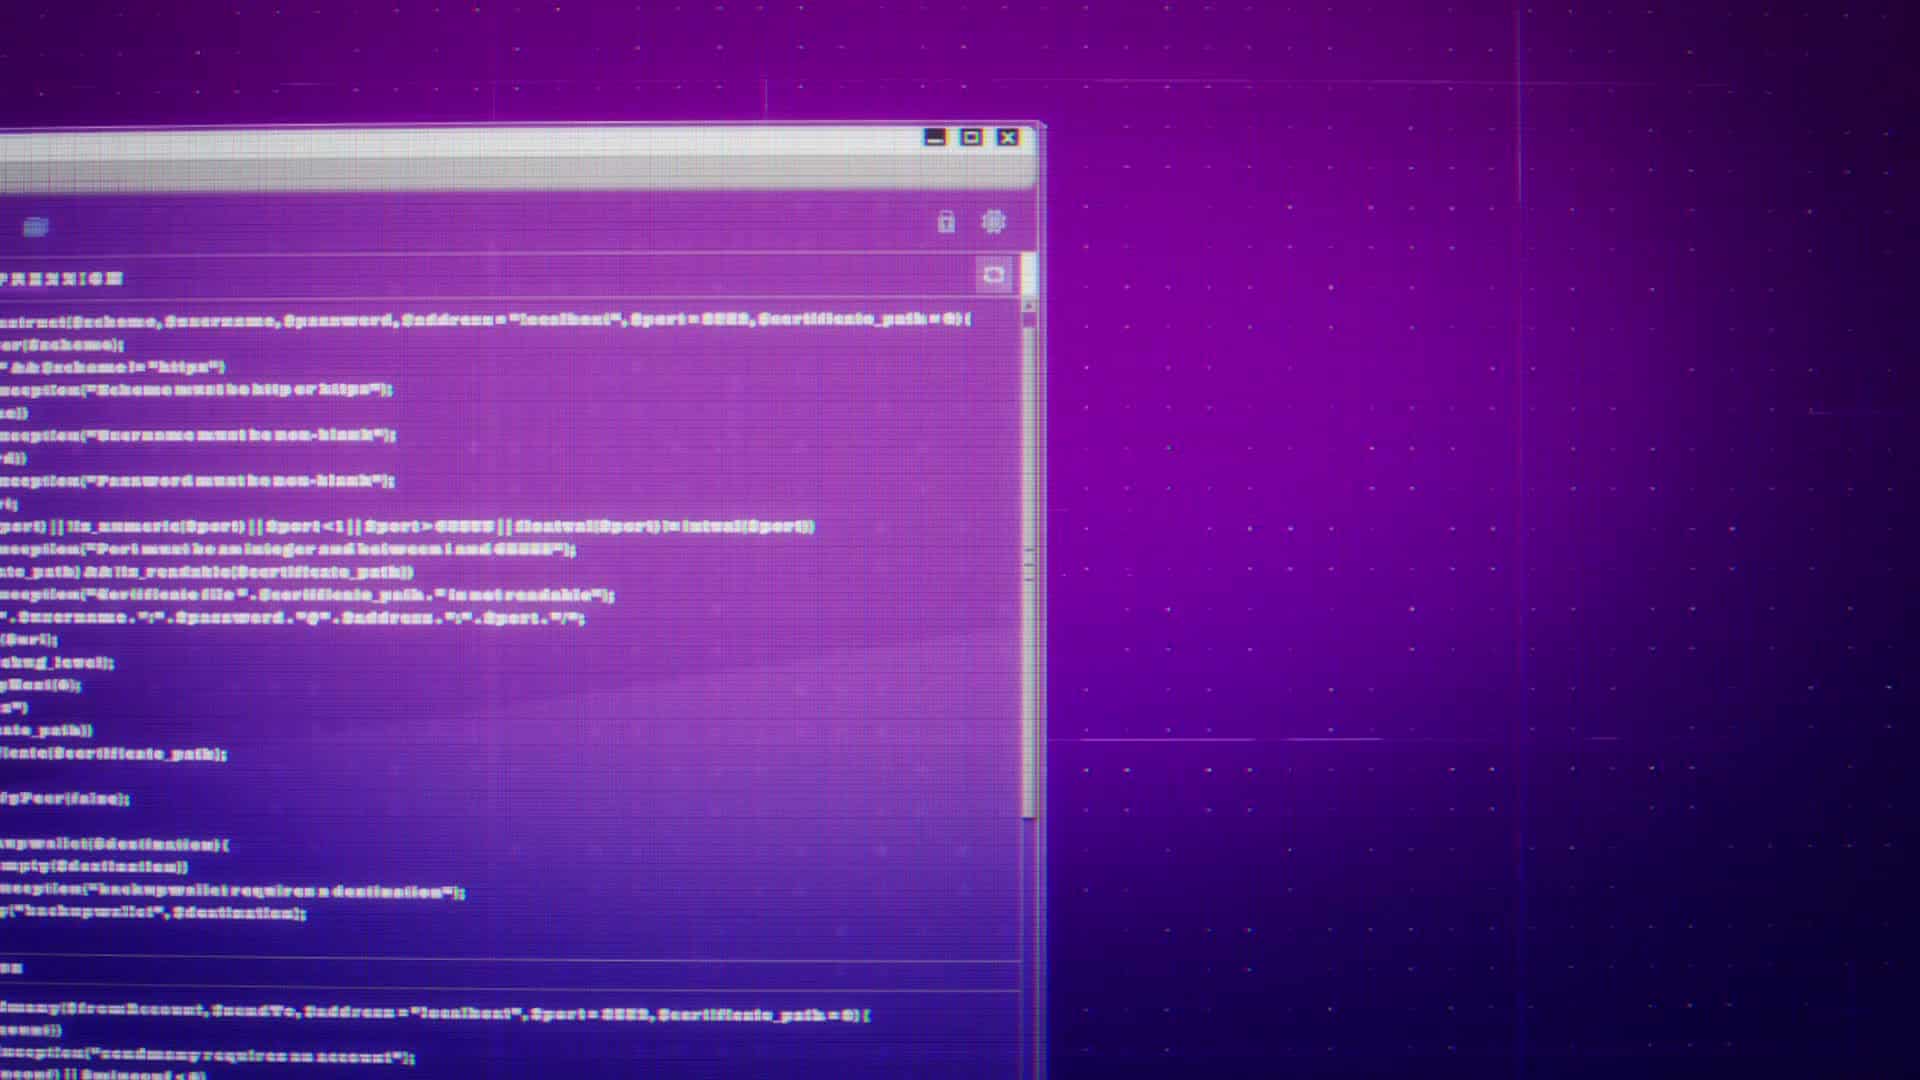The image size is (1920, 1080).
Task: Click the second section header near the bottom
Action: coord(12,968)
